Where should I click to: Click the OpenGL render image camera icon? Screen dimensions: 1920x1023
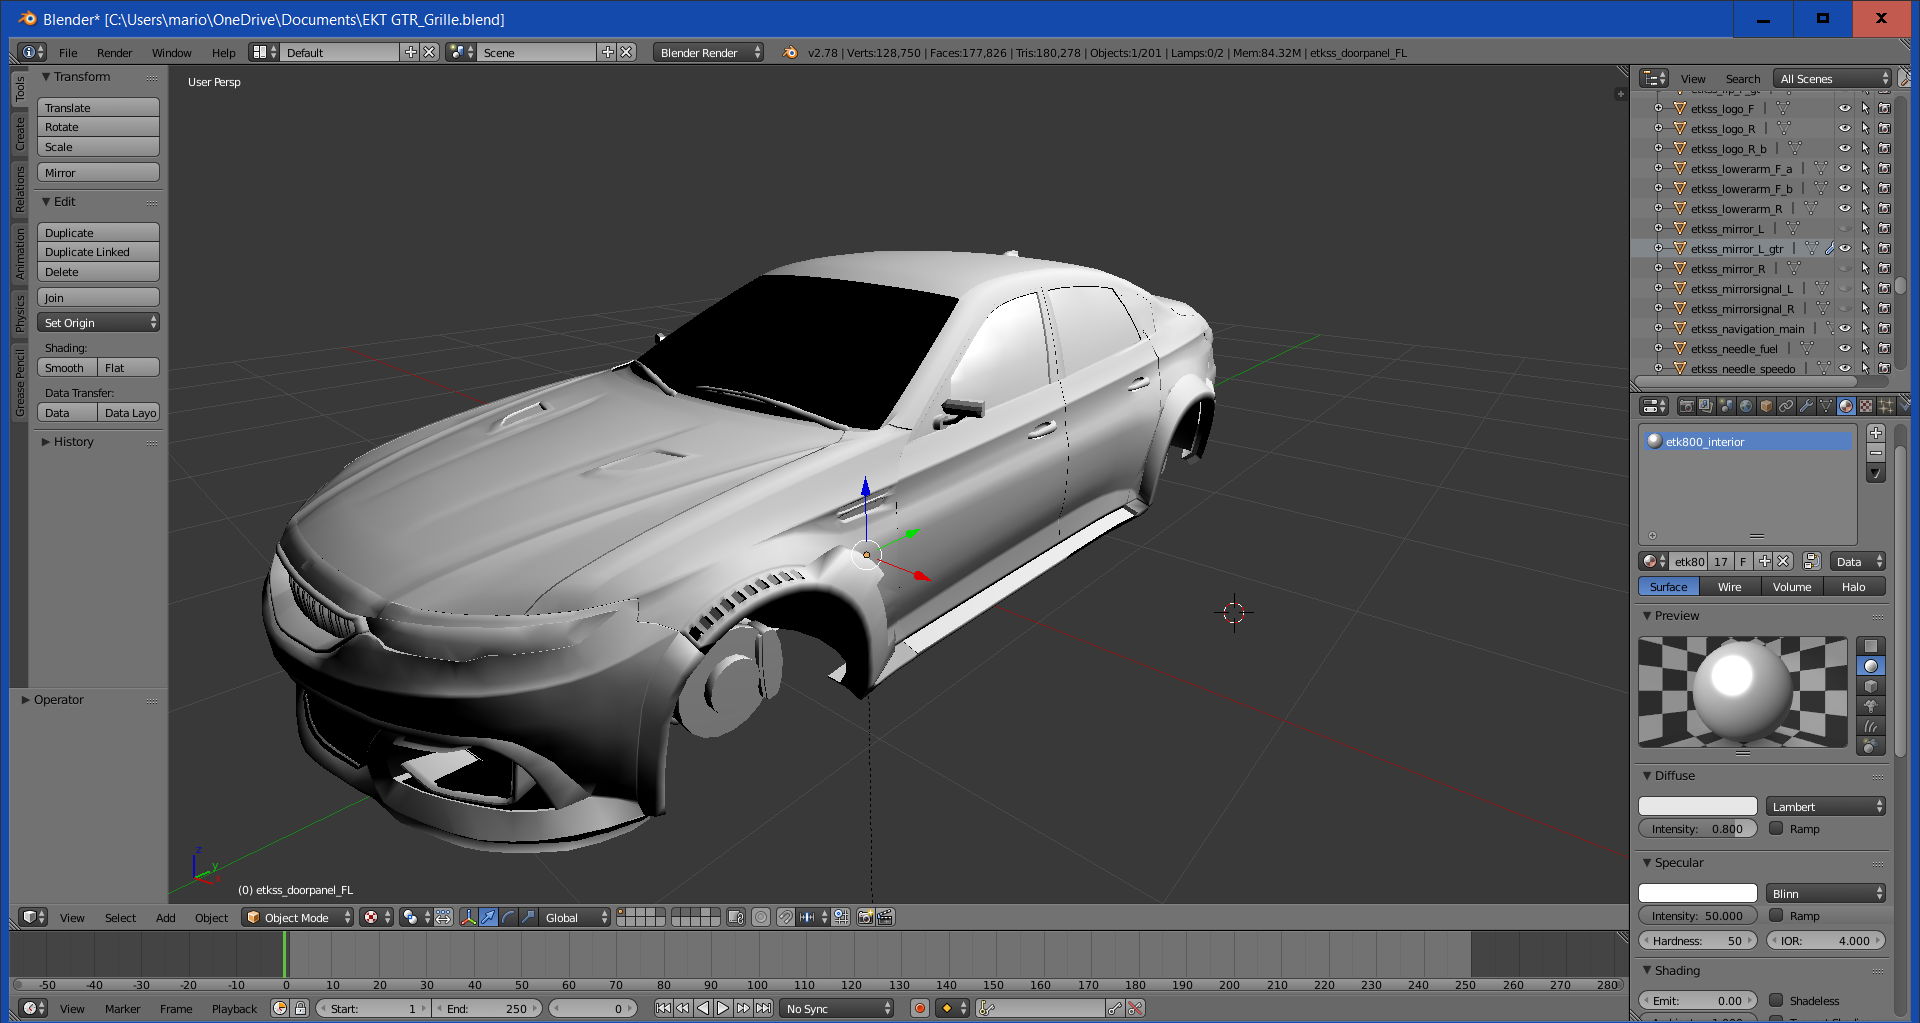866,917
